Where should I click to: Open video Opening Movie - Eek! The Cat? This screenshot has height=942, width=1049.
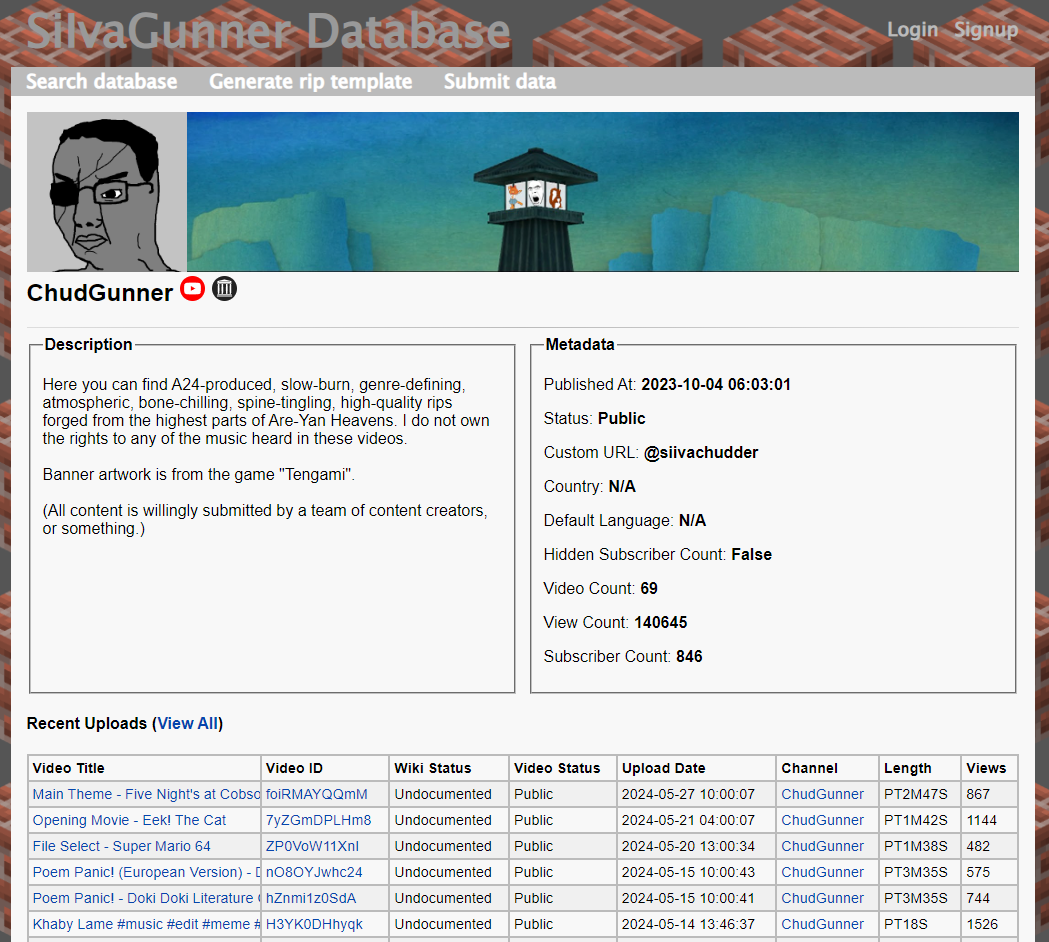(x=129, y=820)
